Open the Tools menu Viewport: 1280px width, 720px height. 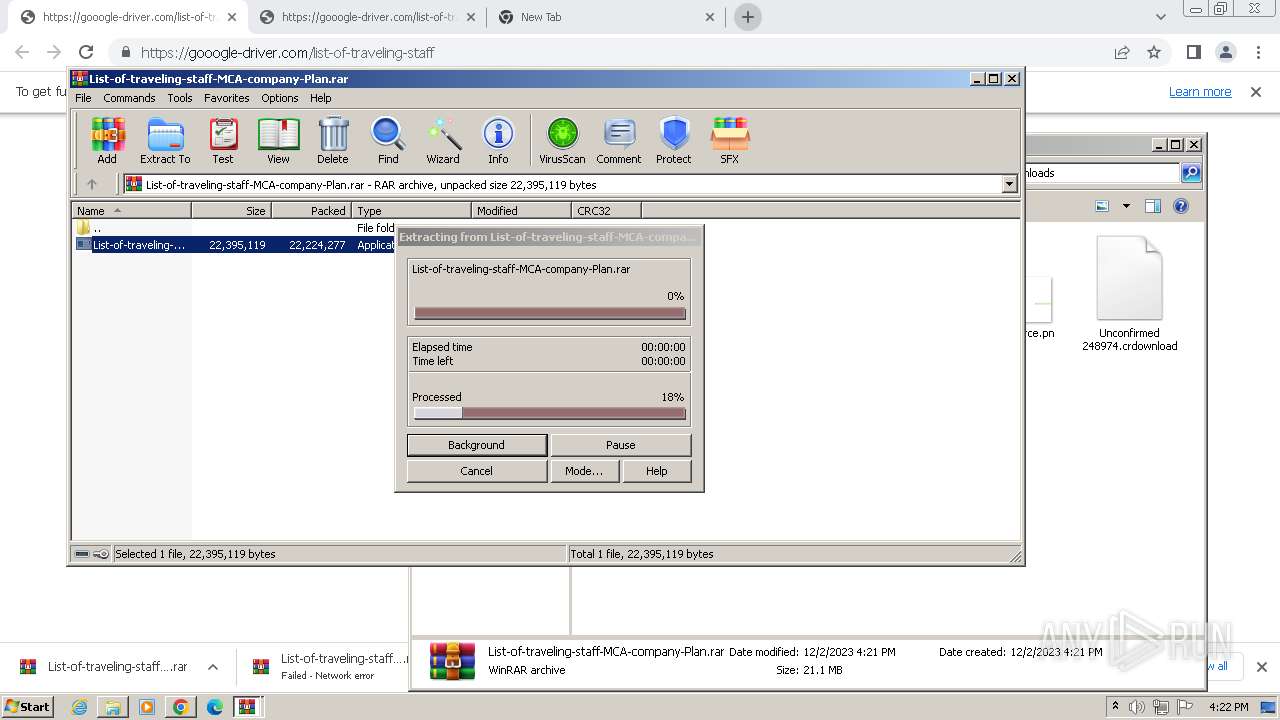(180, 98)
